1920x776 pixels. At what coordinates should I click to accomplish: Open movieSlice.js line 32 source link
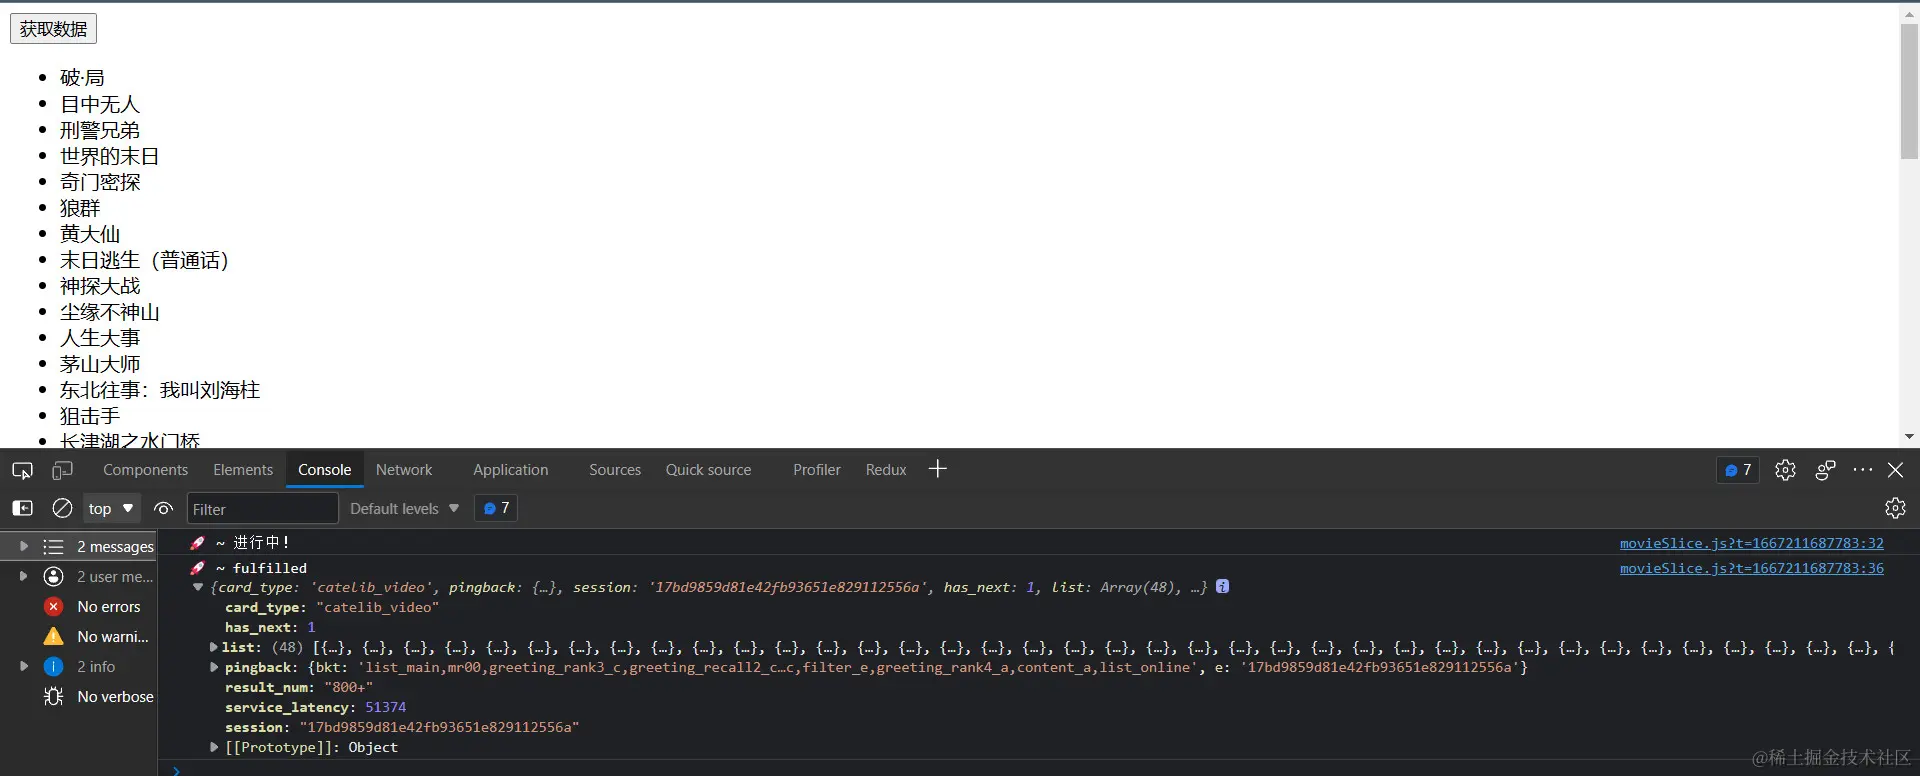coord(1751,543)
